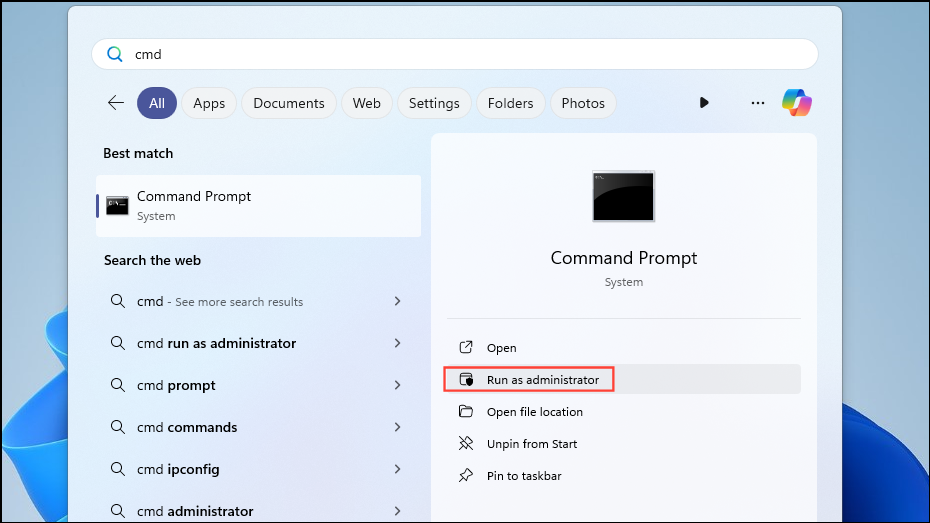Expand the cmd - See more search results chevron
Image resolution: width=930 pixels, height=523 pixels.
tap(397, 301)
